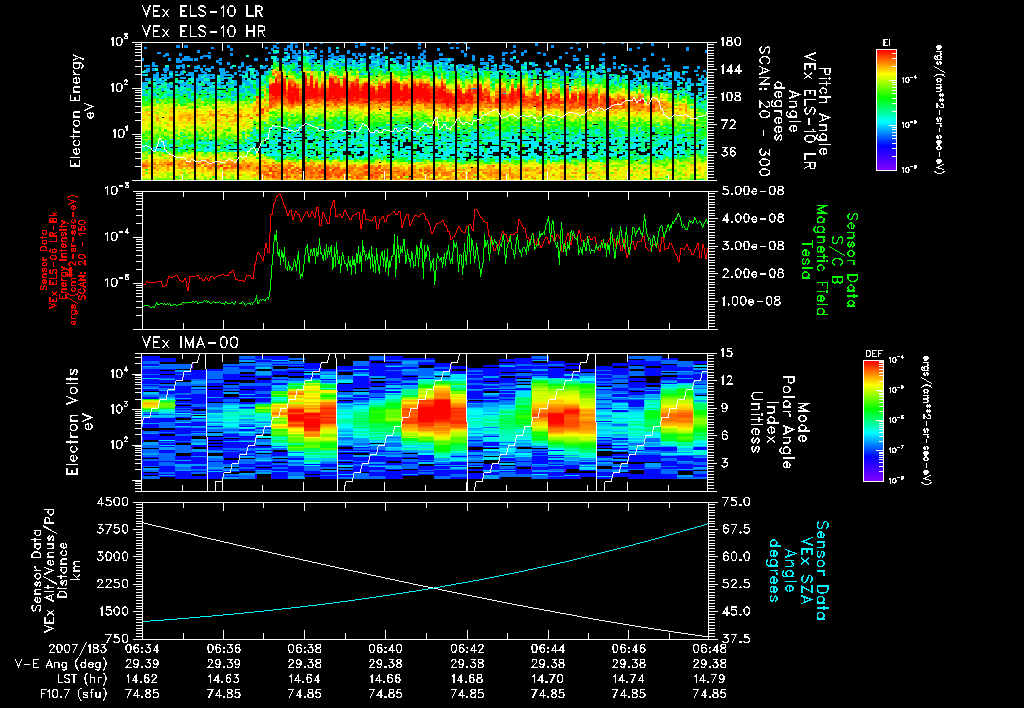
Task: Click the green 'Magnetic Field Tesla' label
Action: pos(814,260)
